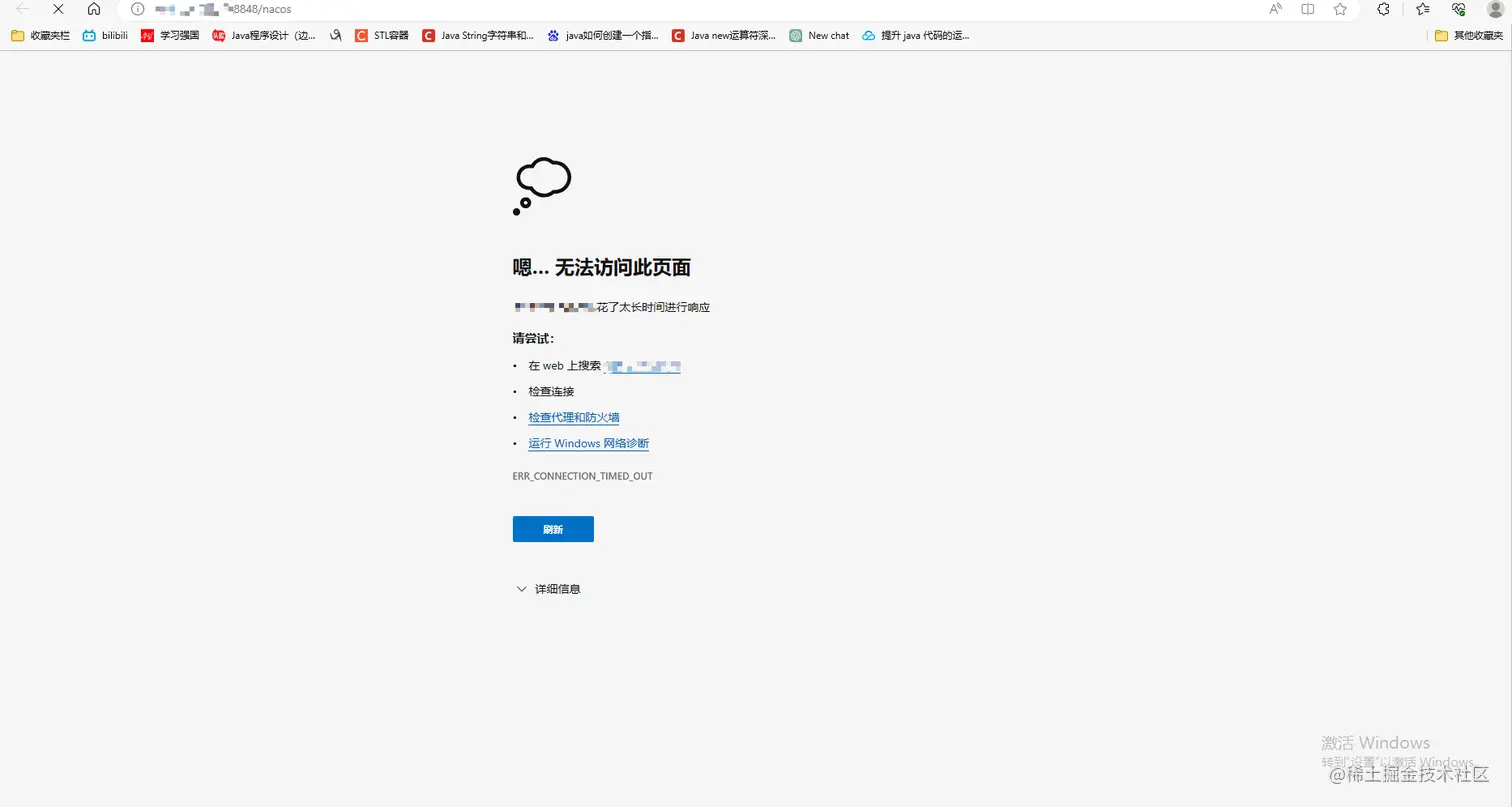Image resolution: width=1512 pixels, height=807 pixels.
Task: Click the 刷新 refresh button
Action: point(553,529)
